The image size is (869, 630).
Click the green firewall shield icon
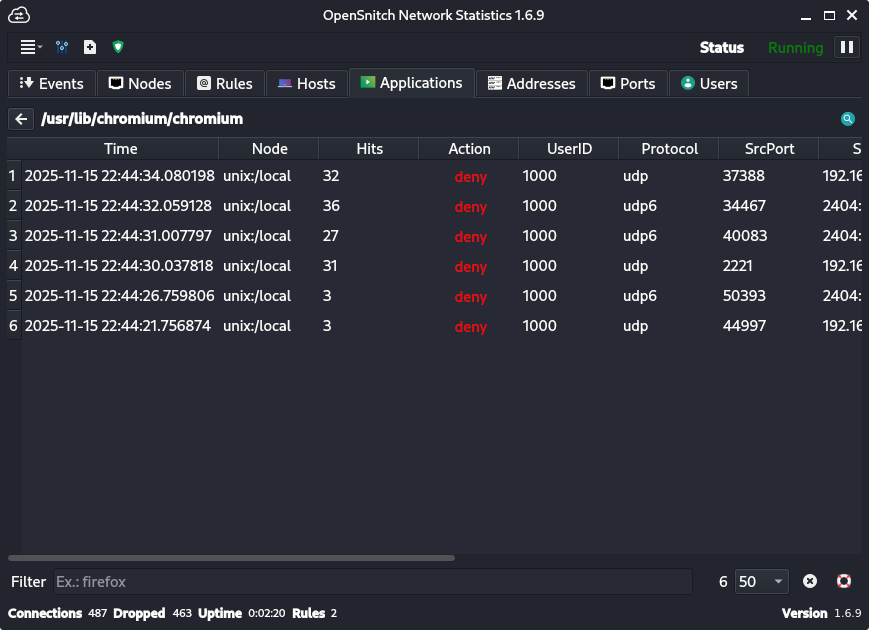(118, 47)
